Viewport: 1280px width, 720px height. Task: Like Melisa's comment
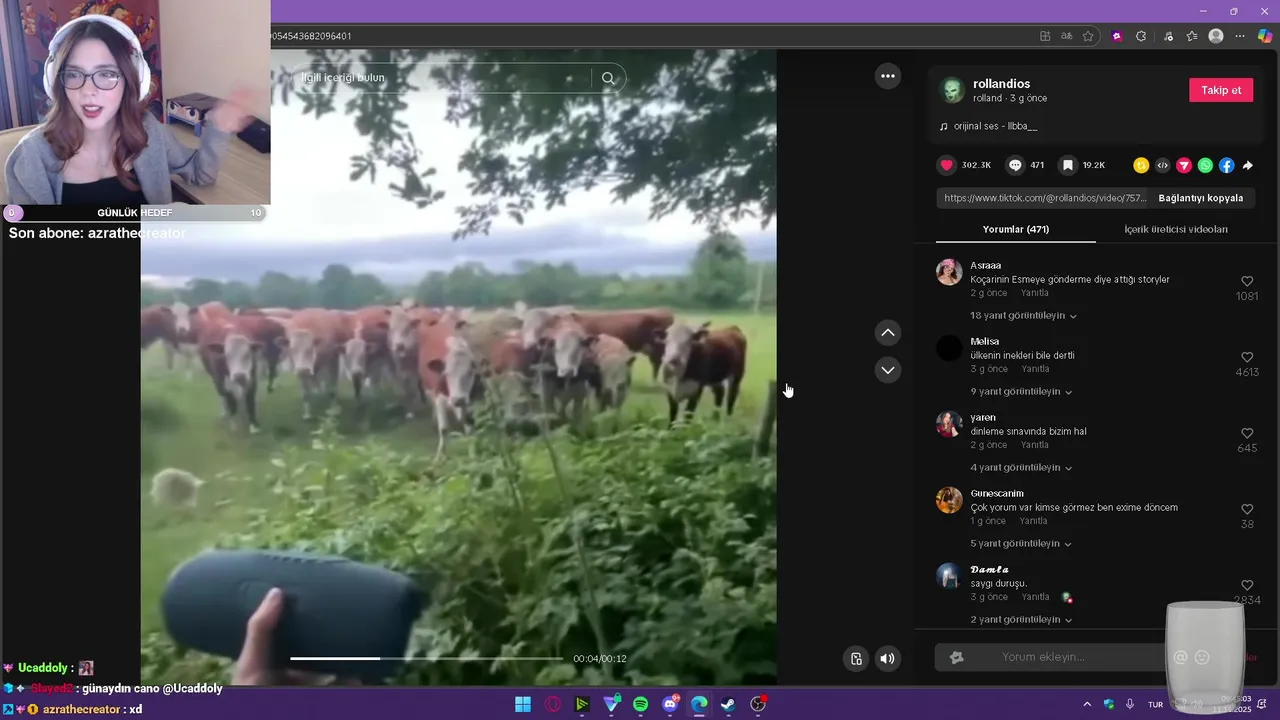point(1247,358)
